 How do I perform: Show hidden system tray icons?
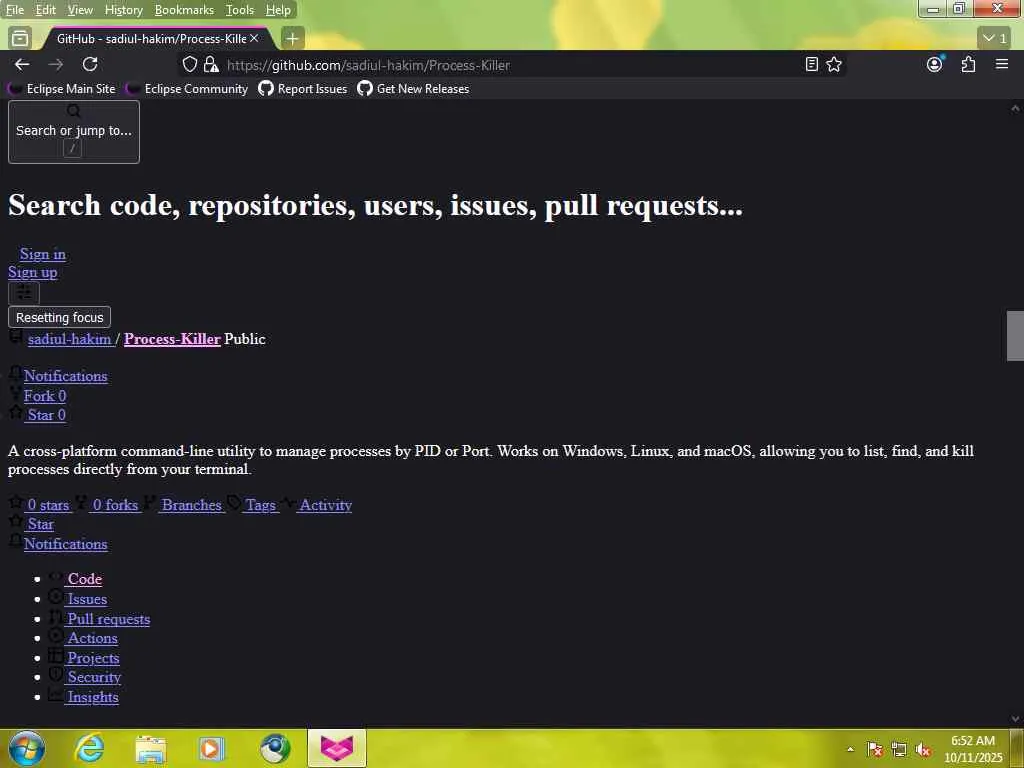coord(850,750)
